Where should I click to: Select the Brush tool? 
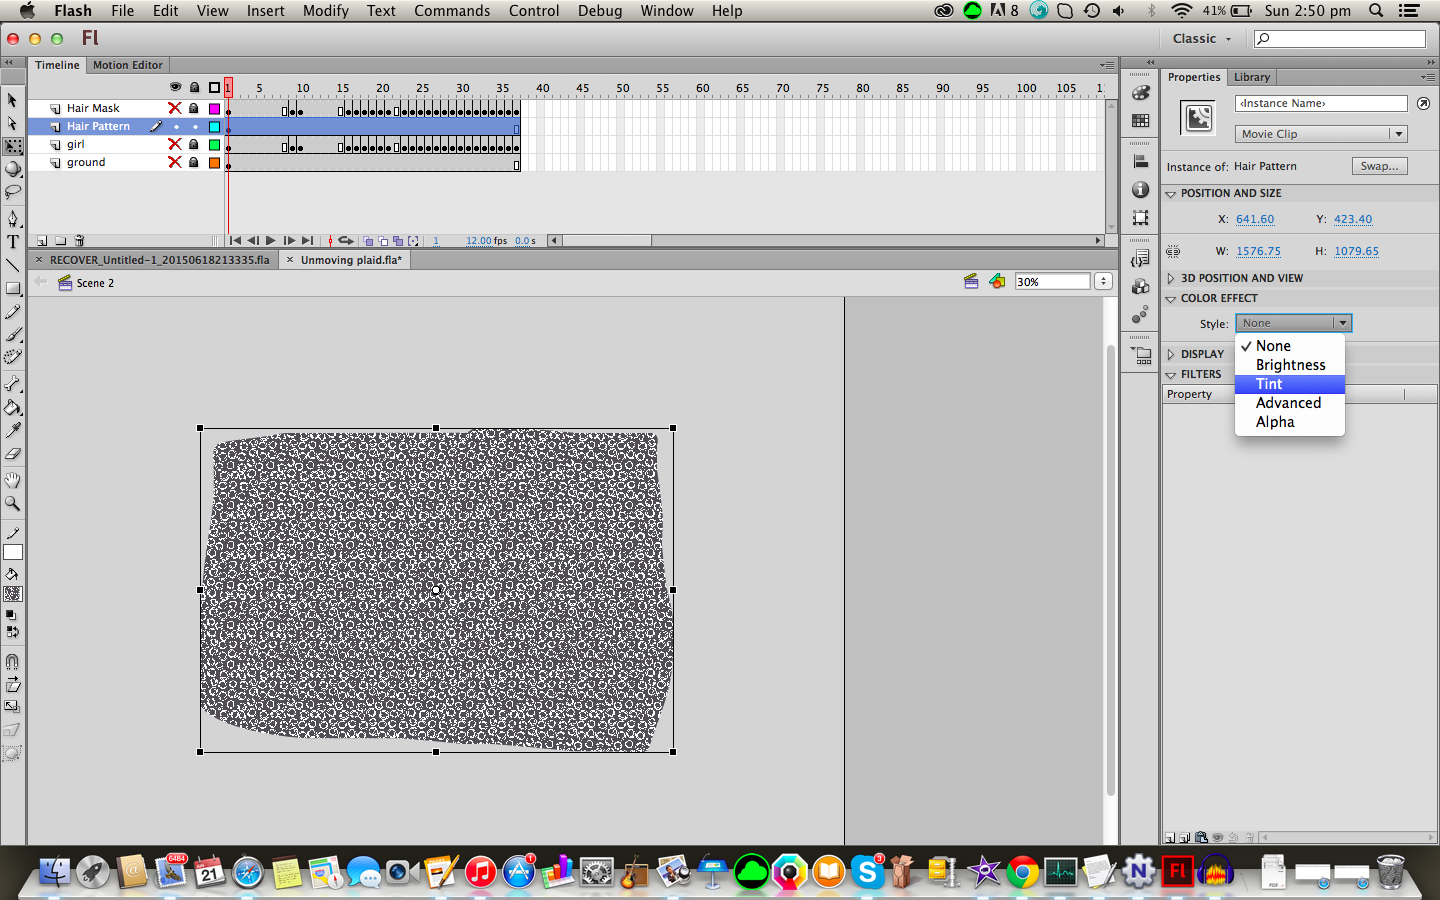point(13,335)
